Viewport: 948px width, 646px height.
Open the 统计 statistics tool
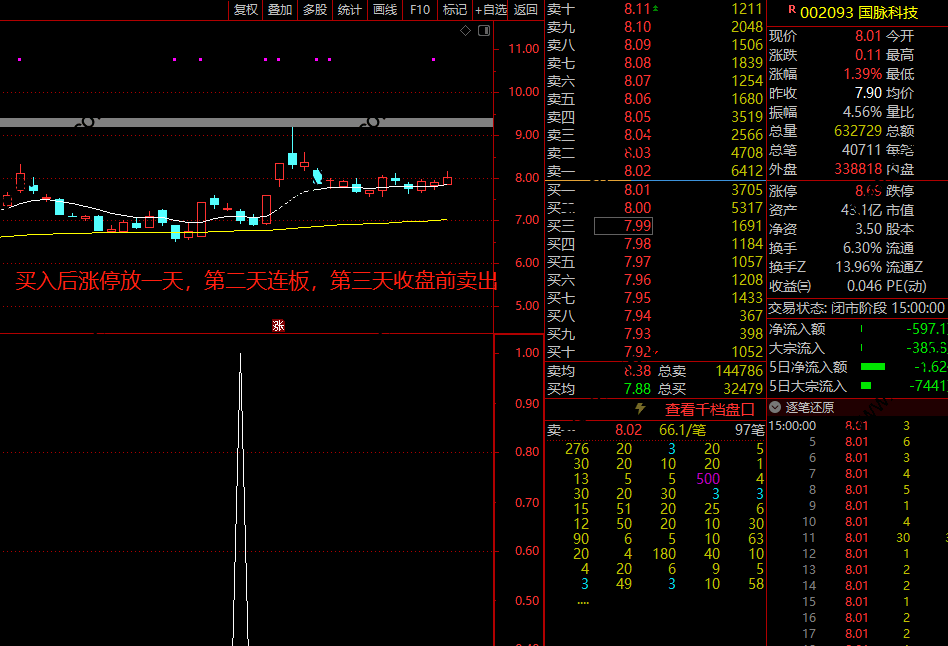349,10
